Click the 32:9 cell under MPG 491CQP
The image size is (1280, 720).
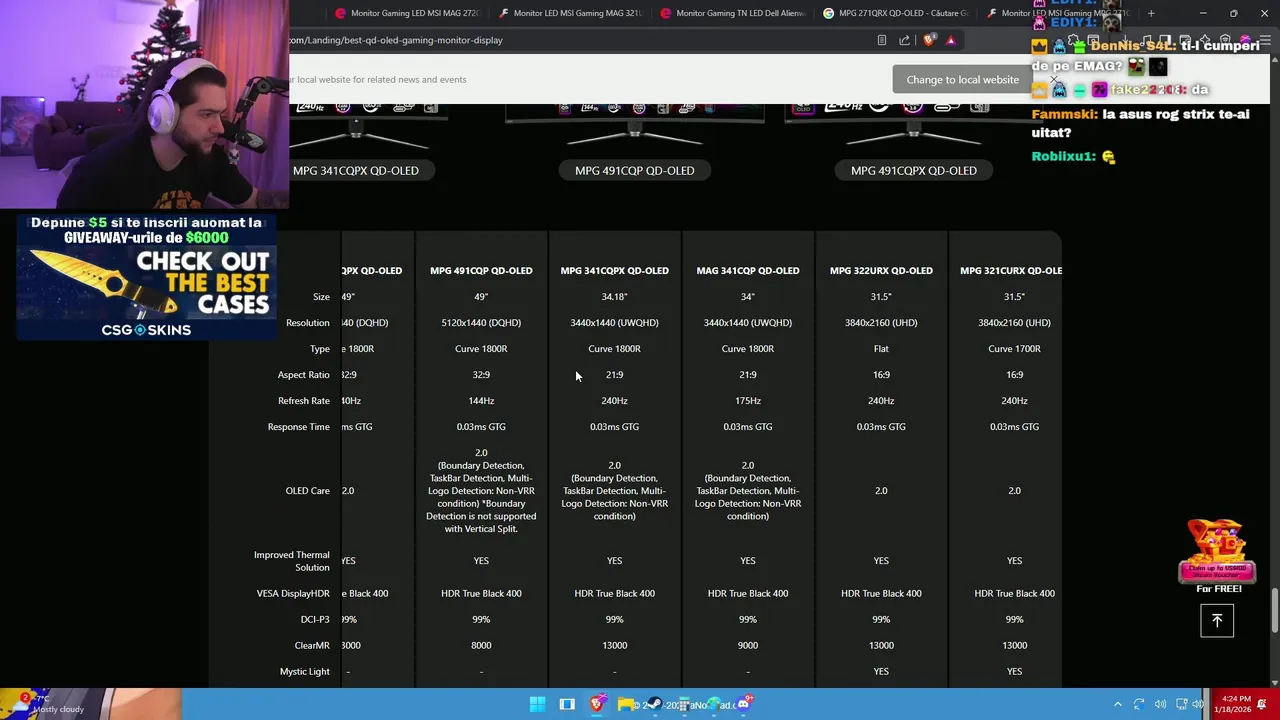(x=481, y=375)
